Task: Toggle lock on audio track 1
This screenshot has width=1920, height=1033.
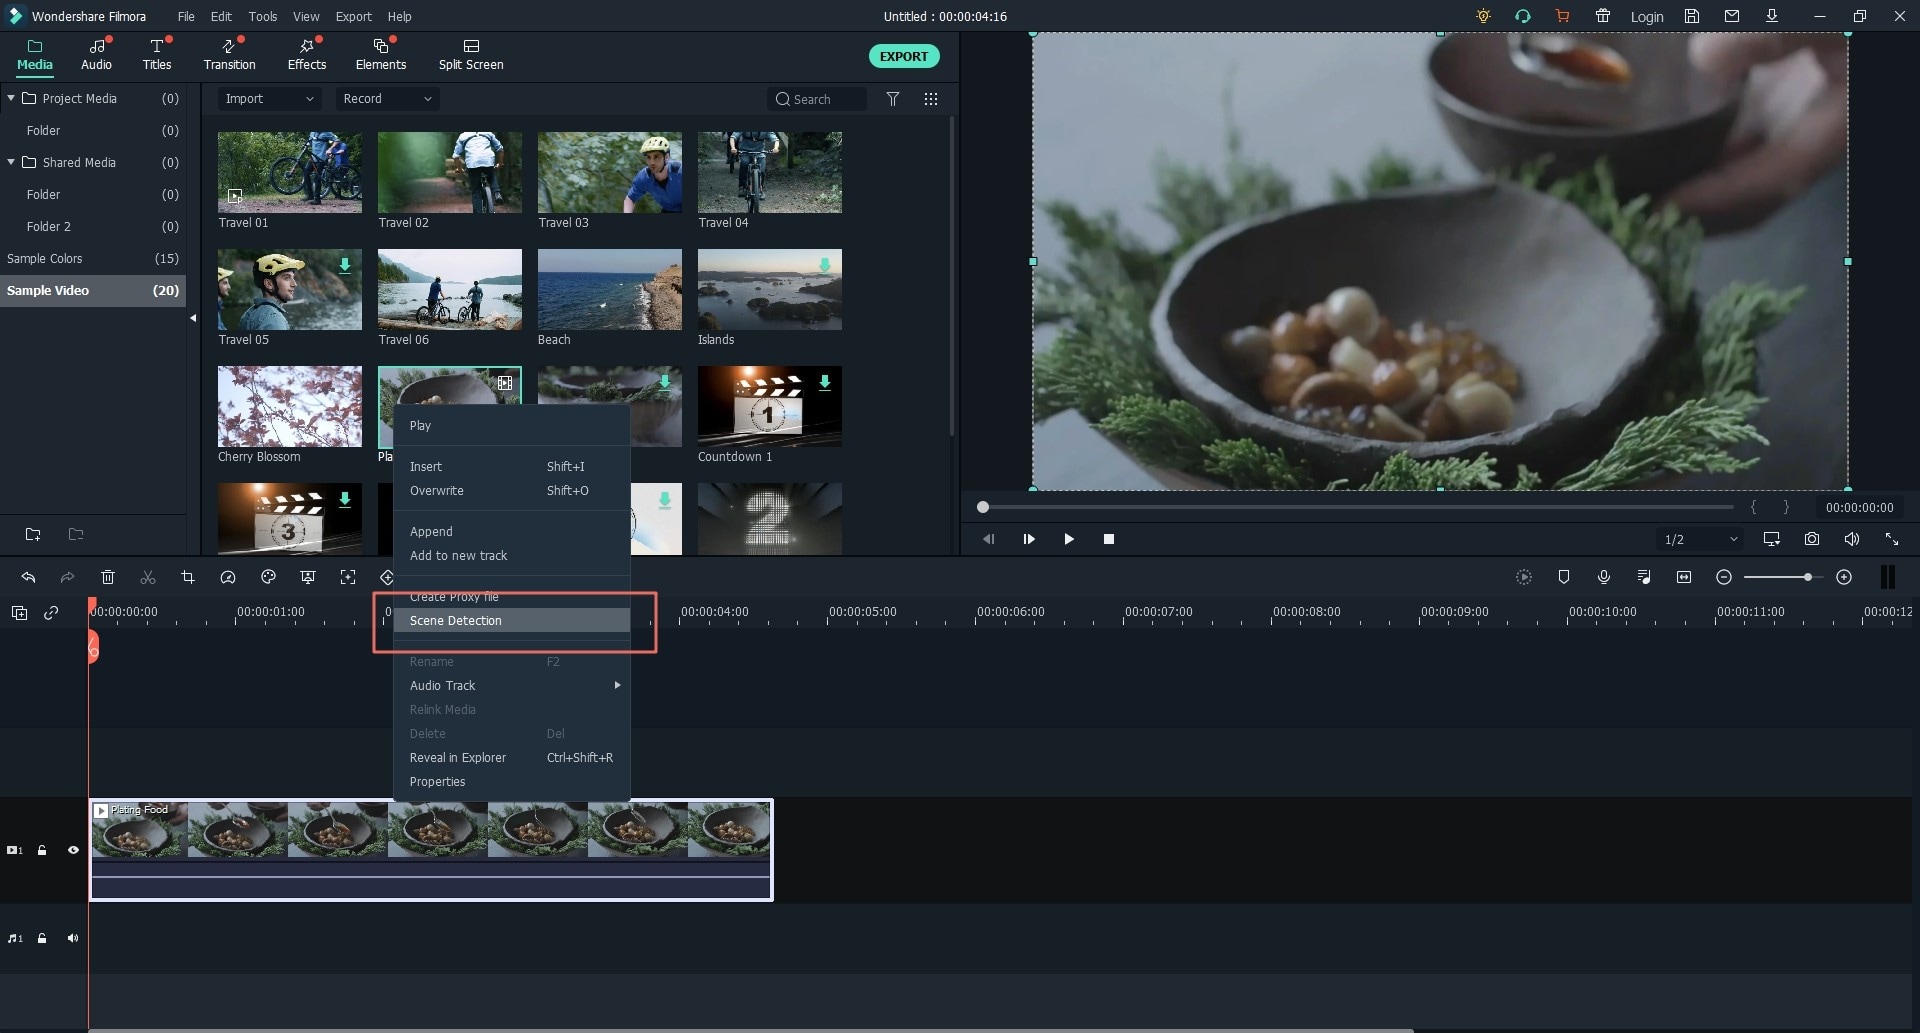Action: click(42, 938)
